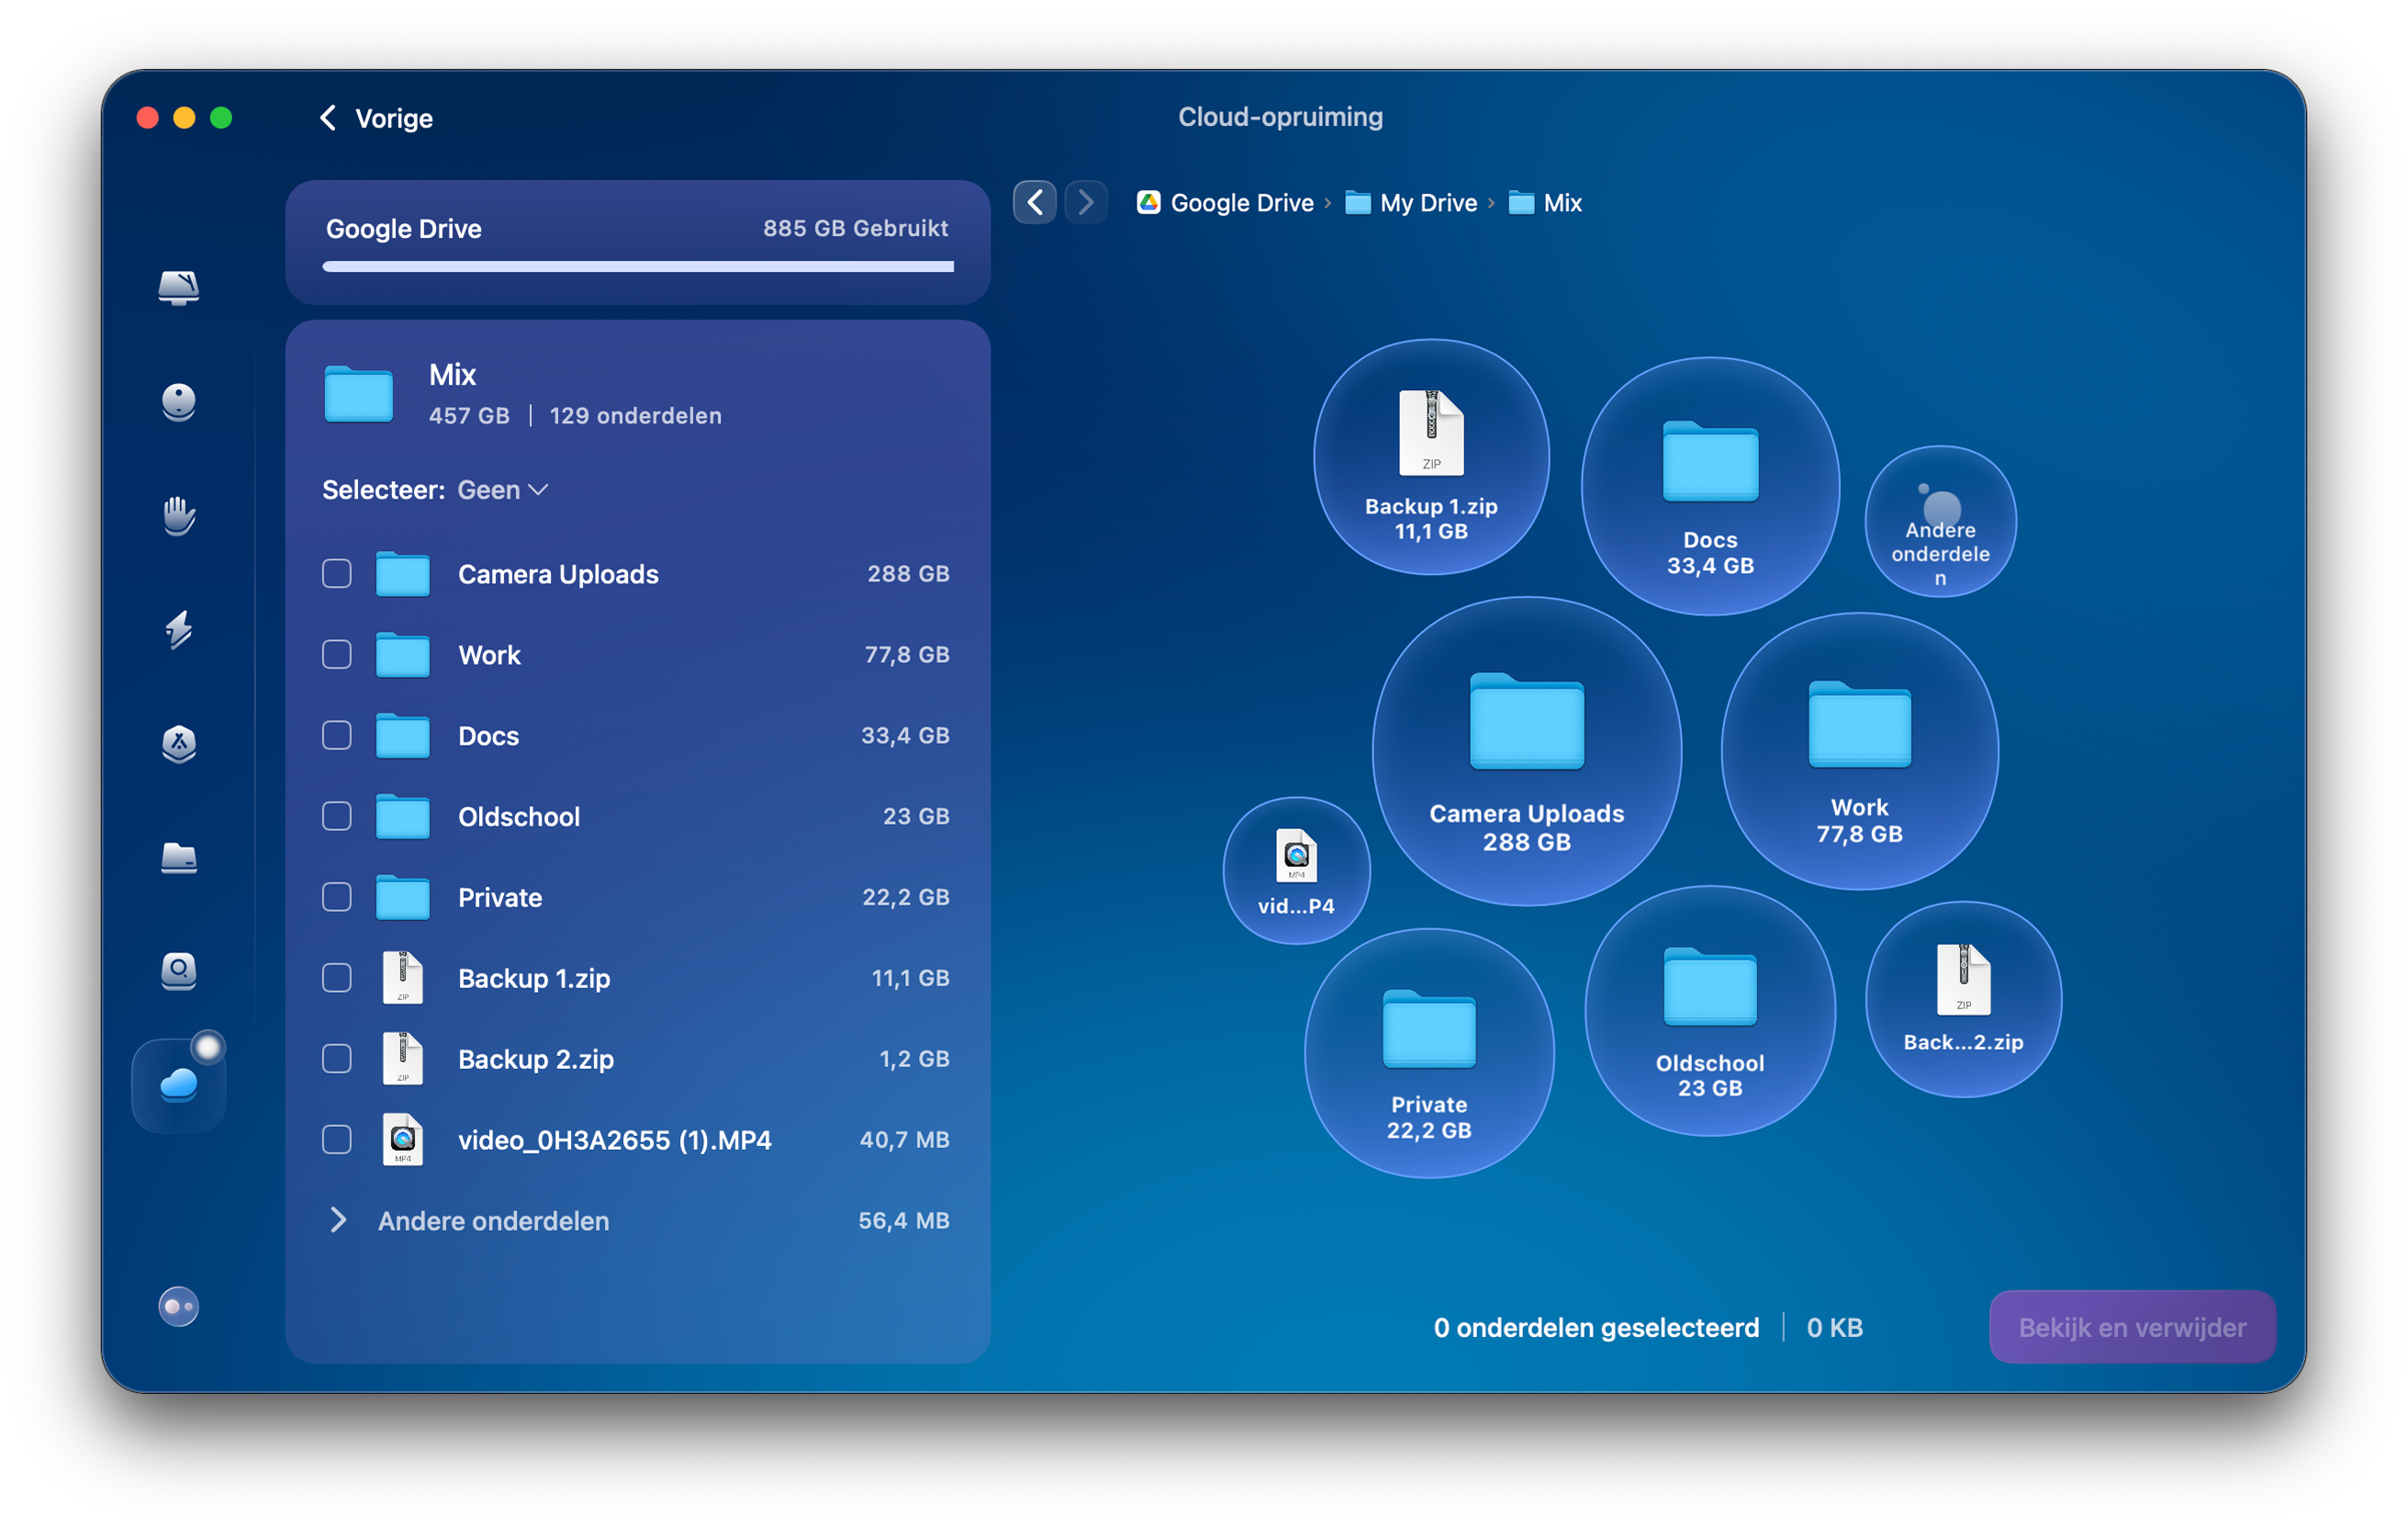Viewport: 2408px width, 1529px height.
Task: Select the Backup 1.zip checkbox
Action: click(337, 978)
